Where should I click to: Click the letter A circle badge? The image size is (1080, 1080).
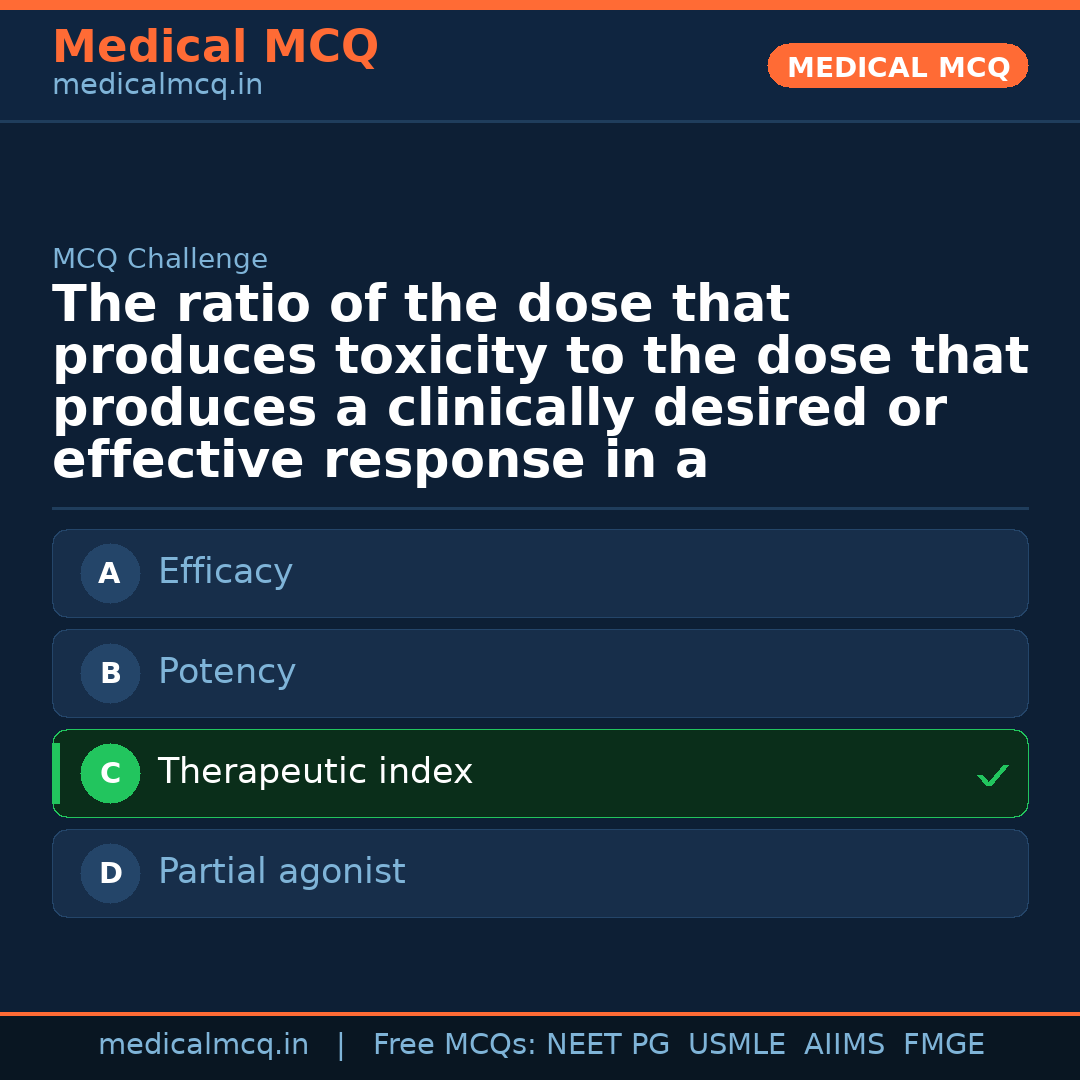coord(110,574)
